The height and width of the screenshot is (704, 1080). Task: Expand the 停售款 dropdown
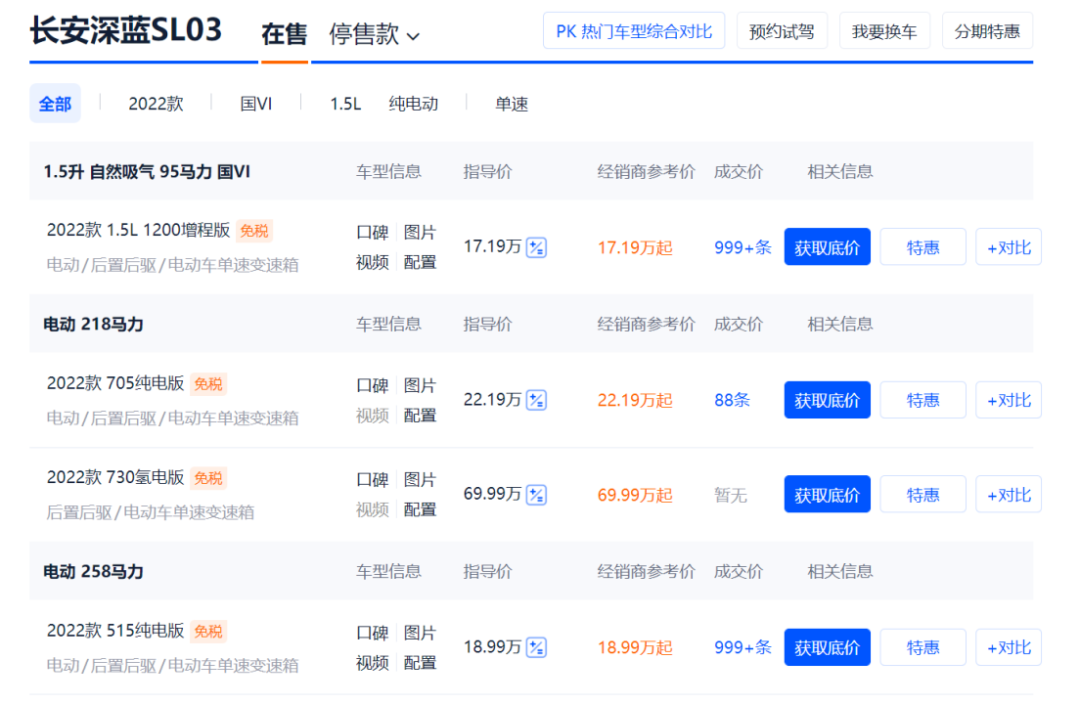coord(374,34)
